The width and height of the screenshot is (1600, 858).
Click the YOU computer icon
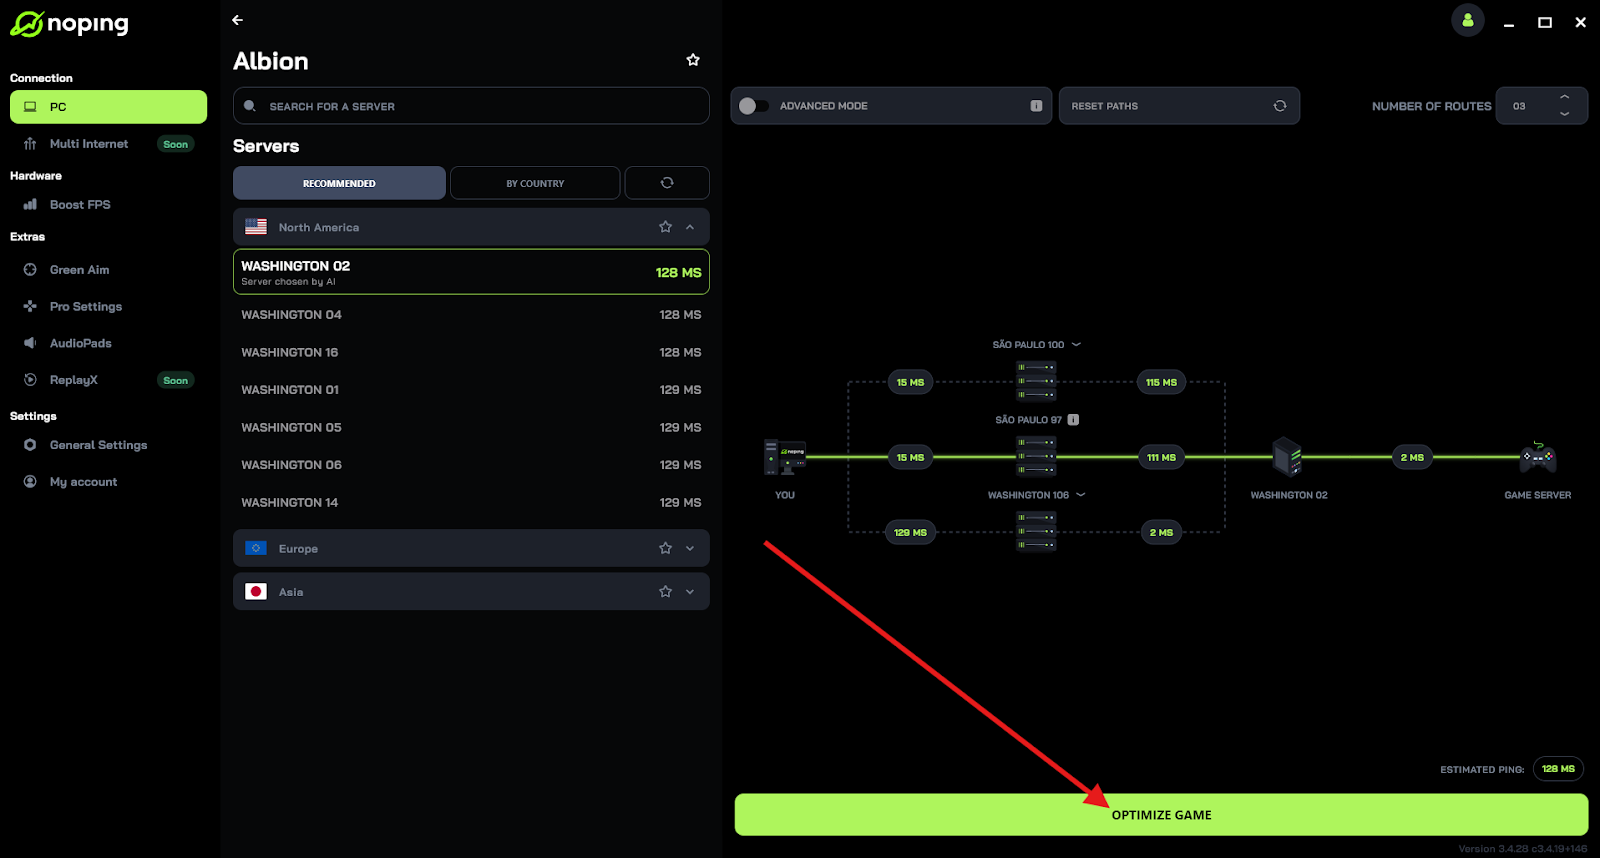[785, 457]
